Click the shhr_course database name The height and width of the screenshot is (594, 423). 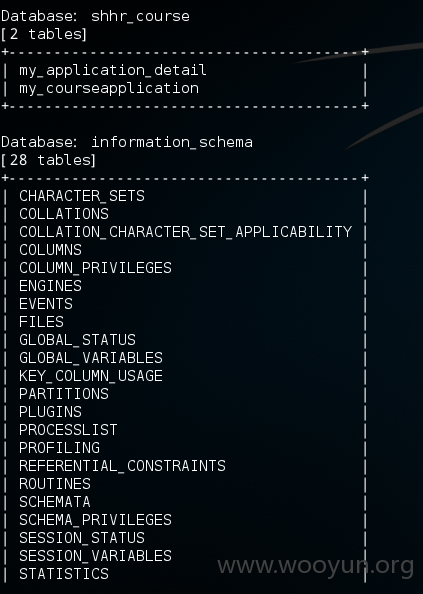click(140, 17)
